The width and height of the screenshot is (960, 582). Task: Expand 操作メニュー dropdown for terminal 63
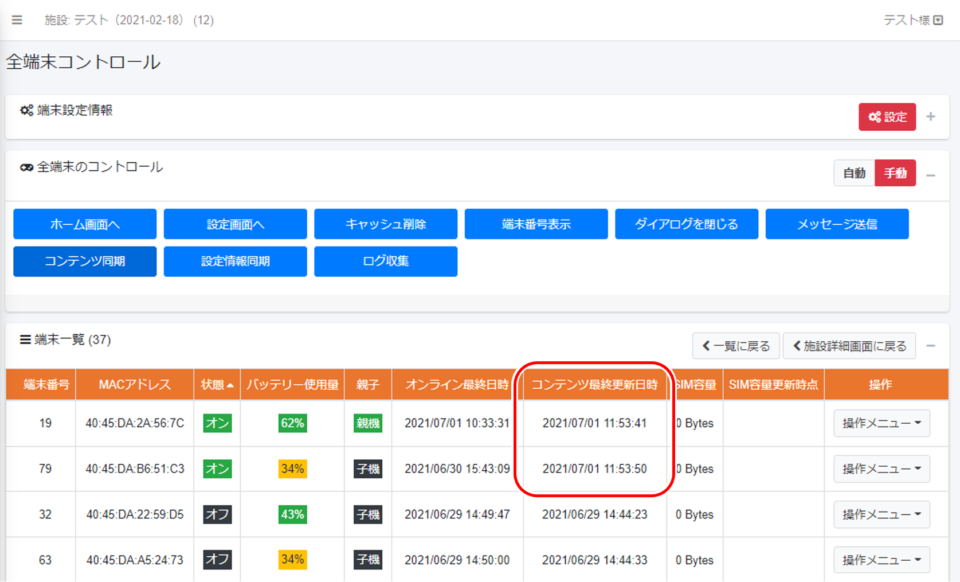pyautogui.click(x=881, y=560)
